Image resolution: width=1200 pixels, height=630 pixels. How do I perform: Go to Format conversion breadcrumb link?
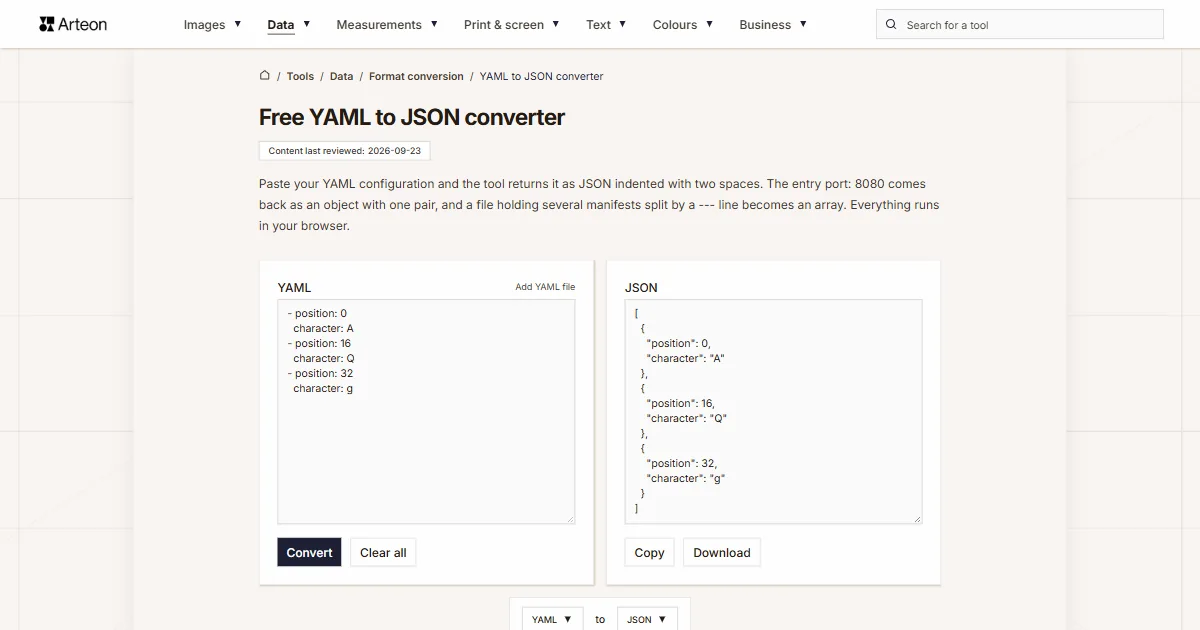416,76
